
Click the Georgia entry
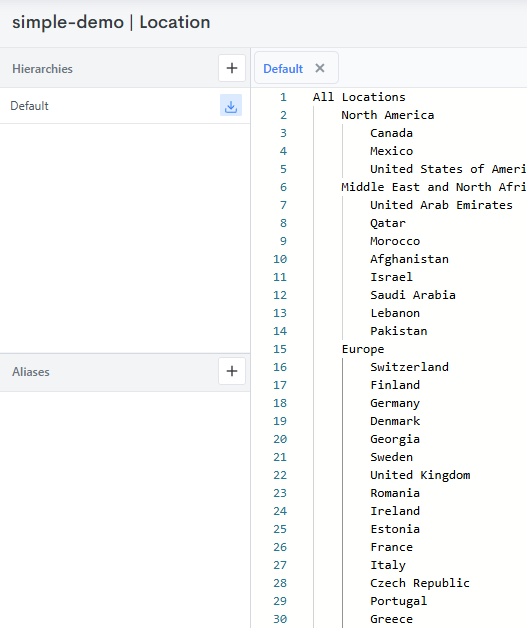pos(395,439)
